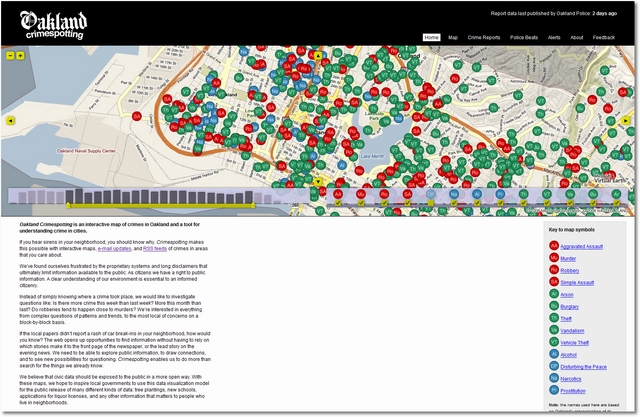Pan map right with yellow arrow
This screenshot has height=417, width=640.
626,120
